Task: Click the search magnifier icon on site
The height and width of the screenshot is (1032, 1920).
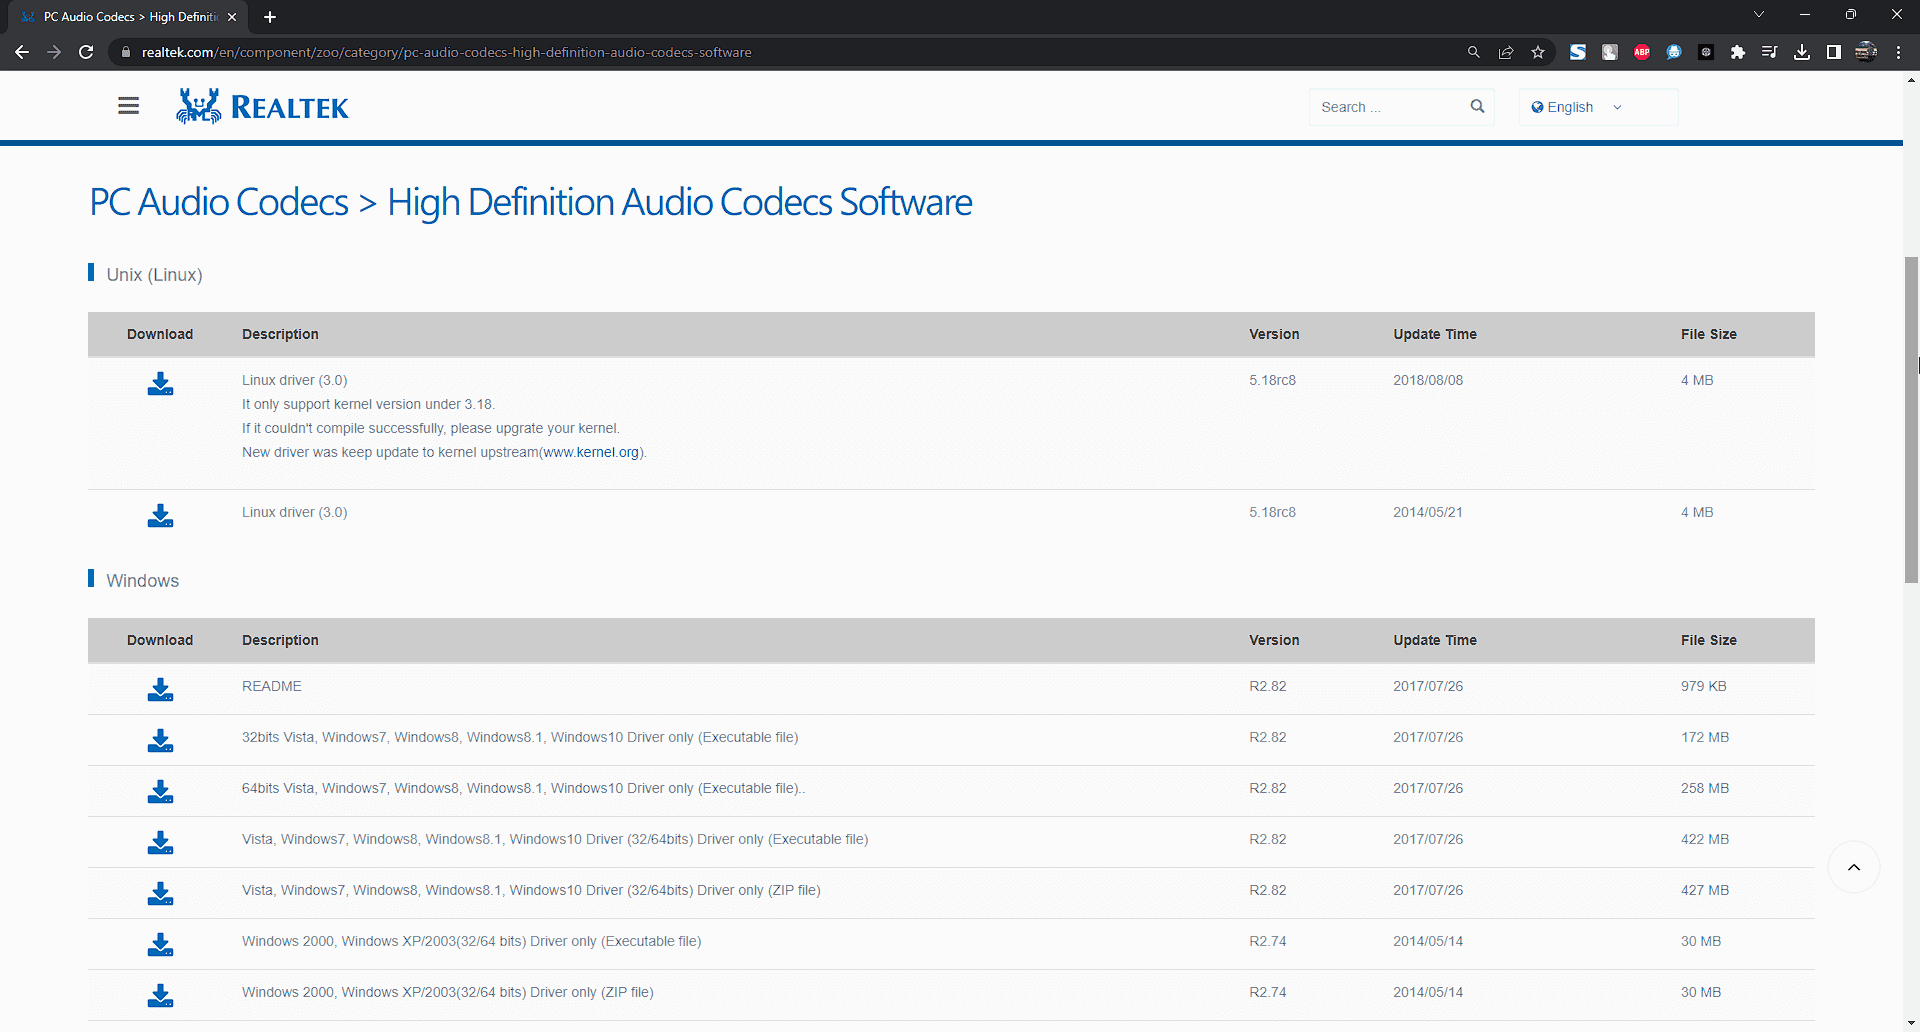Action: pyautogui.click(x=1477, y=106)
